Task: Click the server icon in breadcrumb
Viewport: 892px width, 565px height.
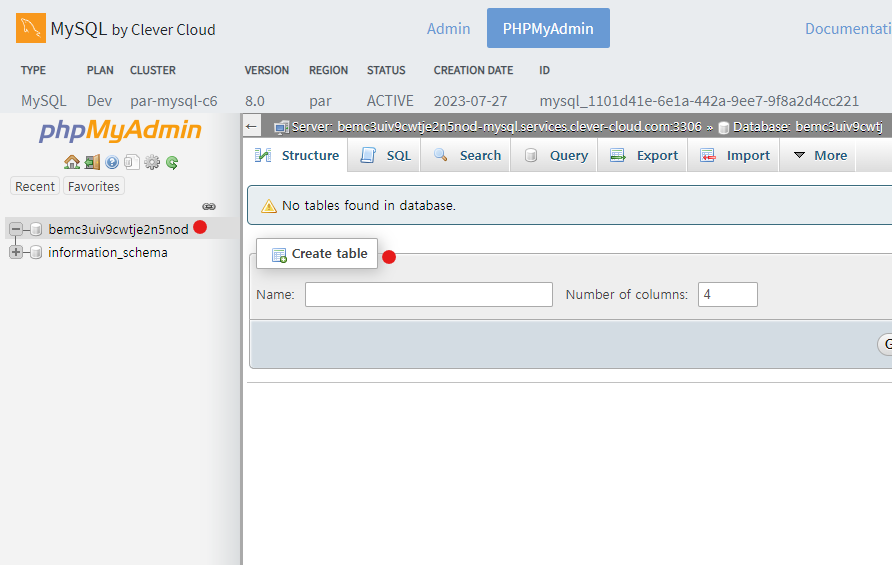Action: point(281,127)
